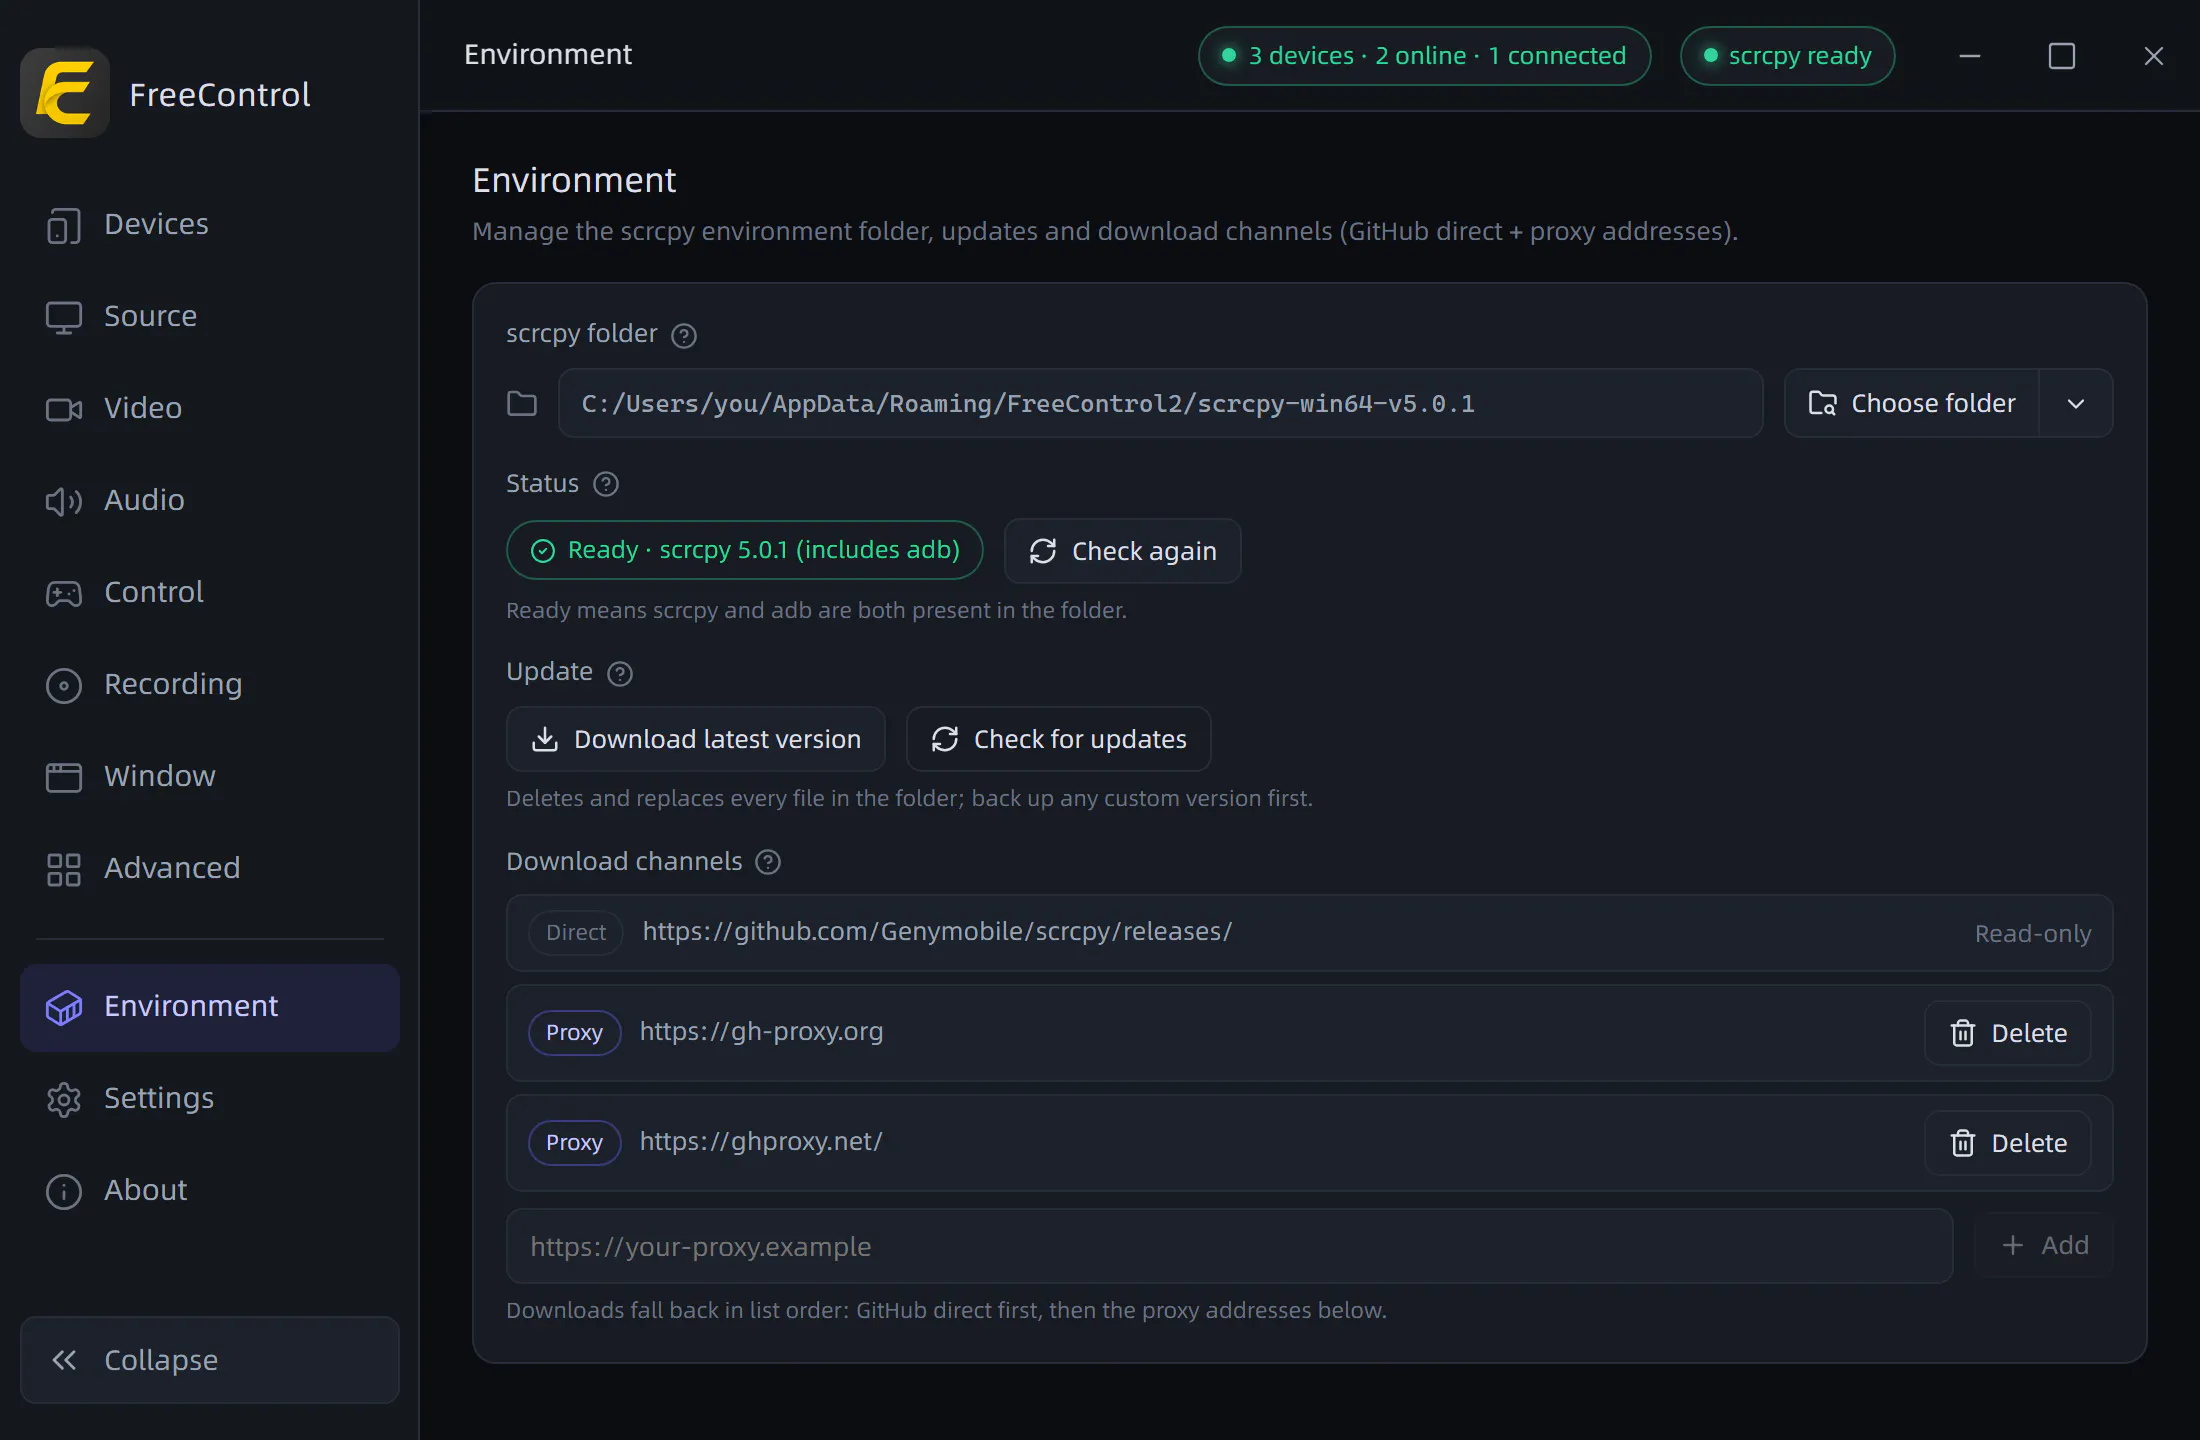Expand the Choose folder dropdown arrow
This screenshot has width=2200, height=1440.
[x=2076, y=403]
